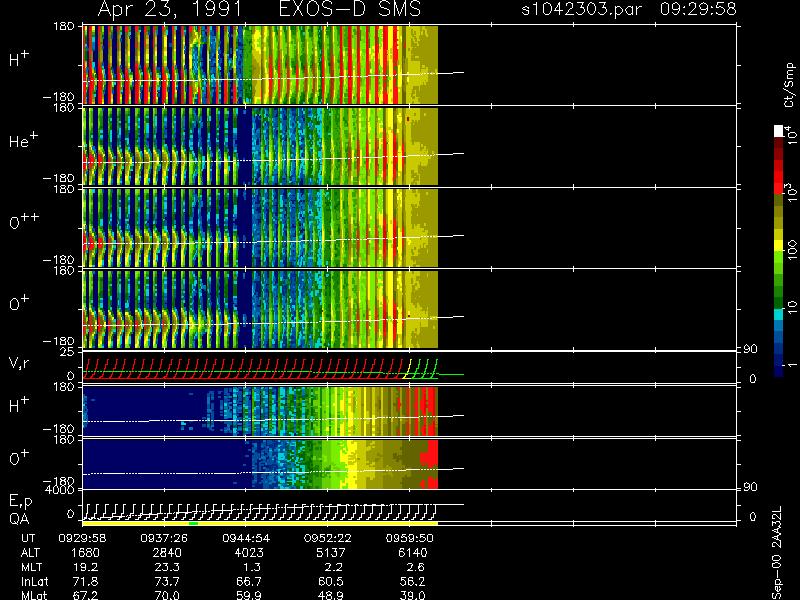This screenshot has width=800, height=600.
Task: Click the cyan color bar segment near 10
Action: pyautogui.click(x=779, y=314)
